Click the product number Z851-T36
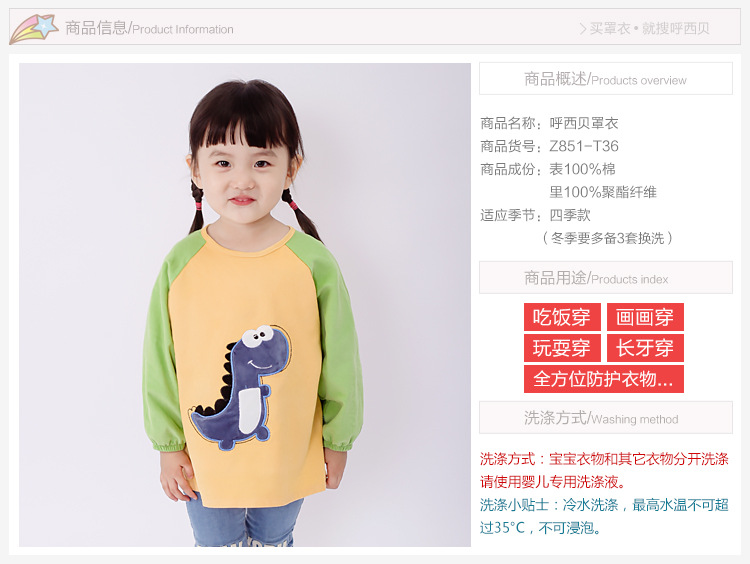This screenshot has width=750, height=564. [x=584, y=146]
